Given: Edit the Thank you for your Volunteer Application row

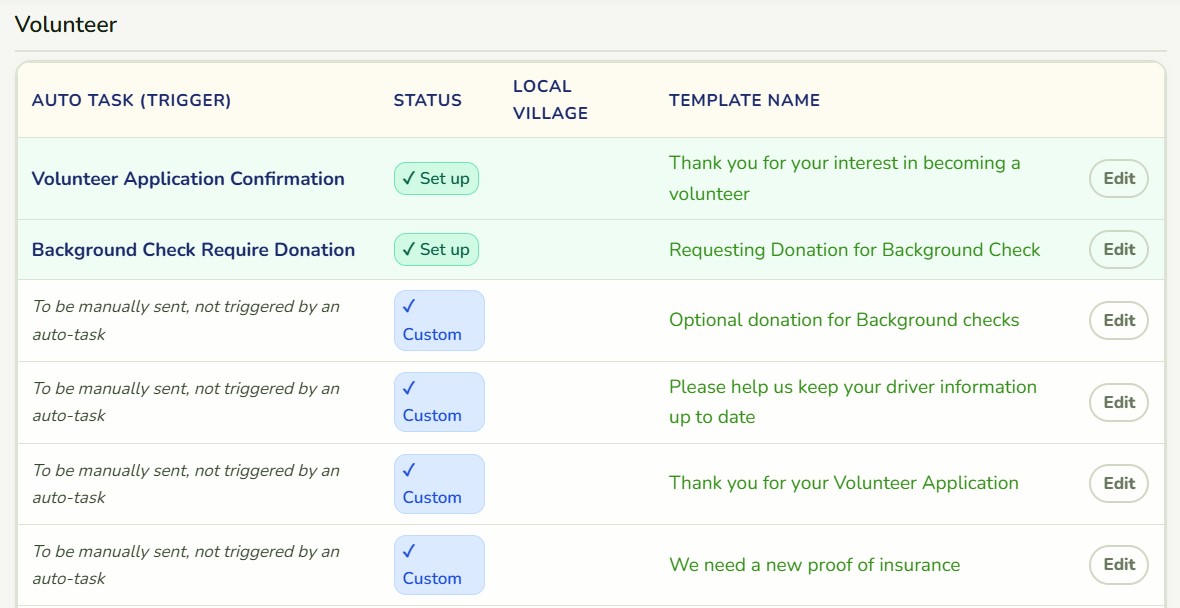Looking at the screenshot, I should coord(1118,483).
